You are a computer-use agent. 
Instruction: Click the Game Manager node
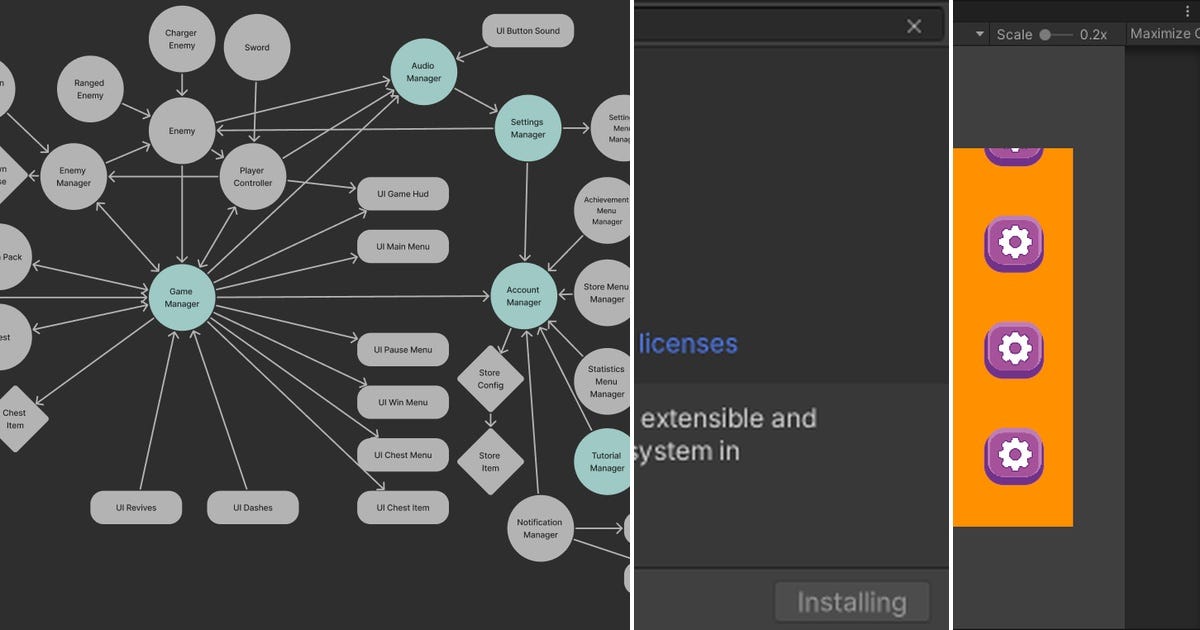pyautogui.click(x=181, y=298)
